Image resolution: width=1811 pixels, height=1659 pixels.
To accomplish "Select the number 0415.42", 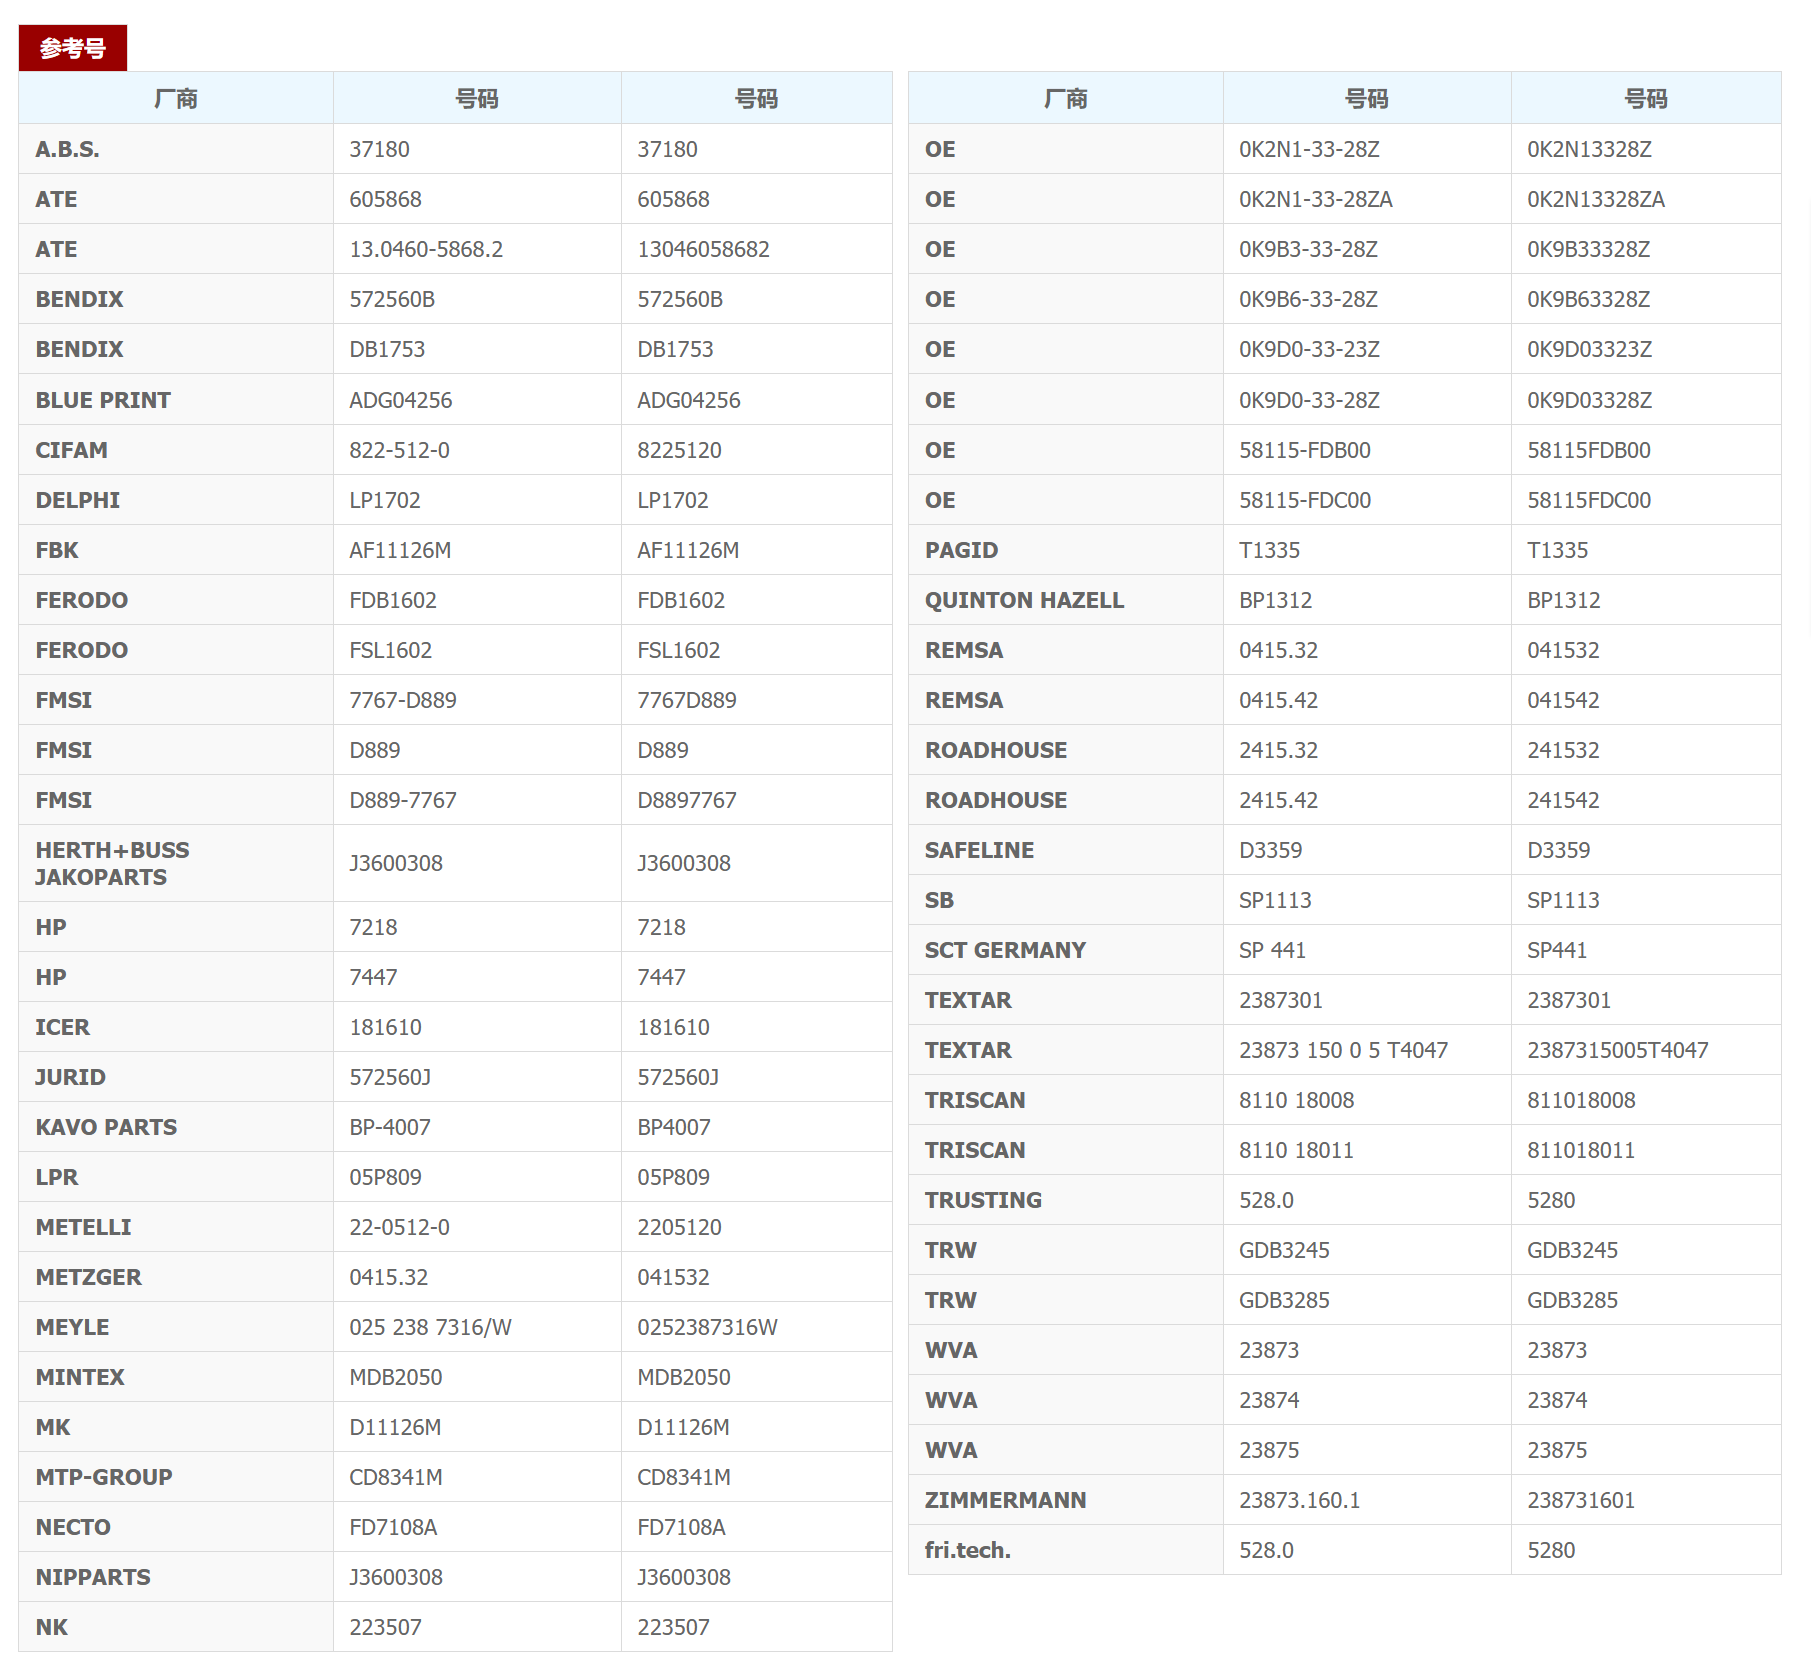I will pyautogui.click(x=1278, y=700).
